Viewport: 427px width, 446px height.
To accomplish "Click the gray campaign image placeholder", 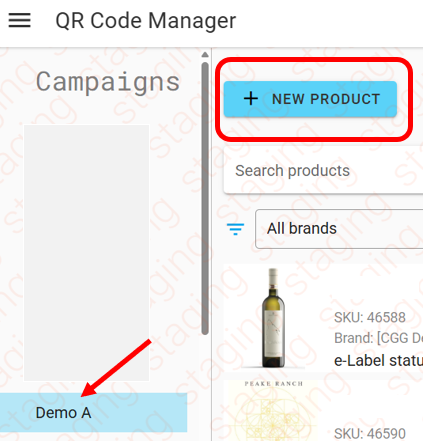I will tap(86, 253).
